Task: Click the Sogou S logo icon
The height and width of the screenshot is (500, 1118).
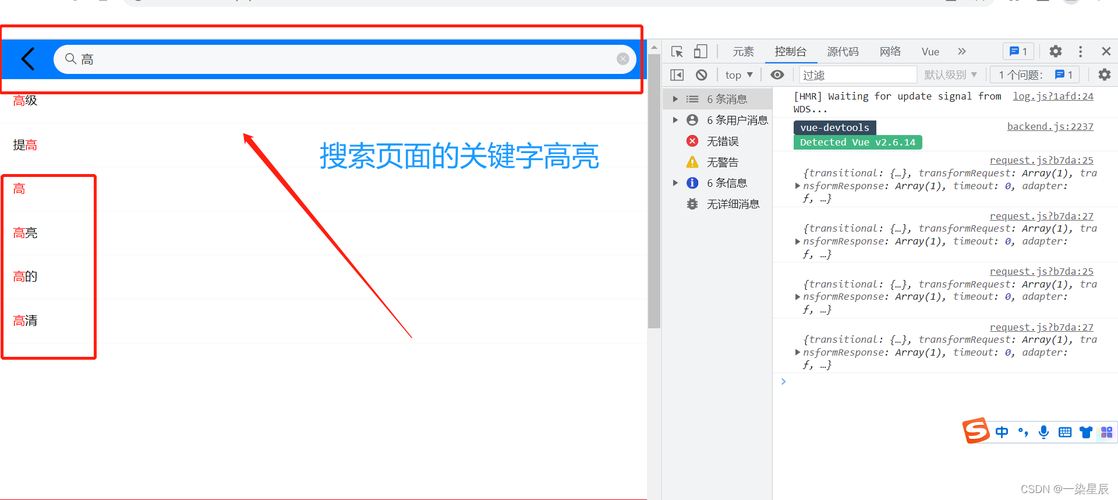Action: coord(977,431)
